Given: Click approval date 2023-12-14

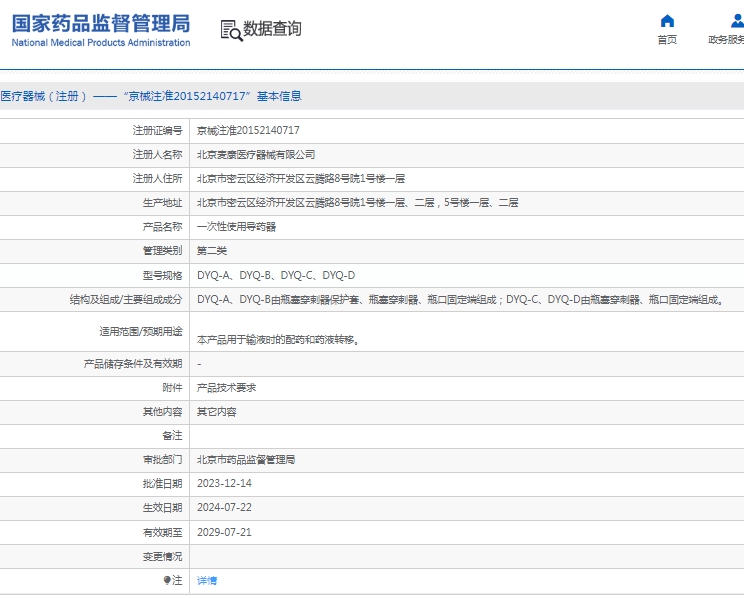Looking at the screenshot, I should [x=224, y=483].
